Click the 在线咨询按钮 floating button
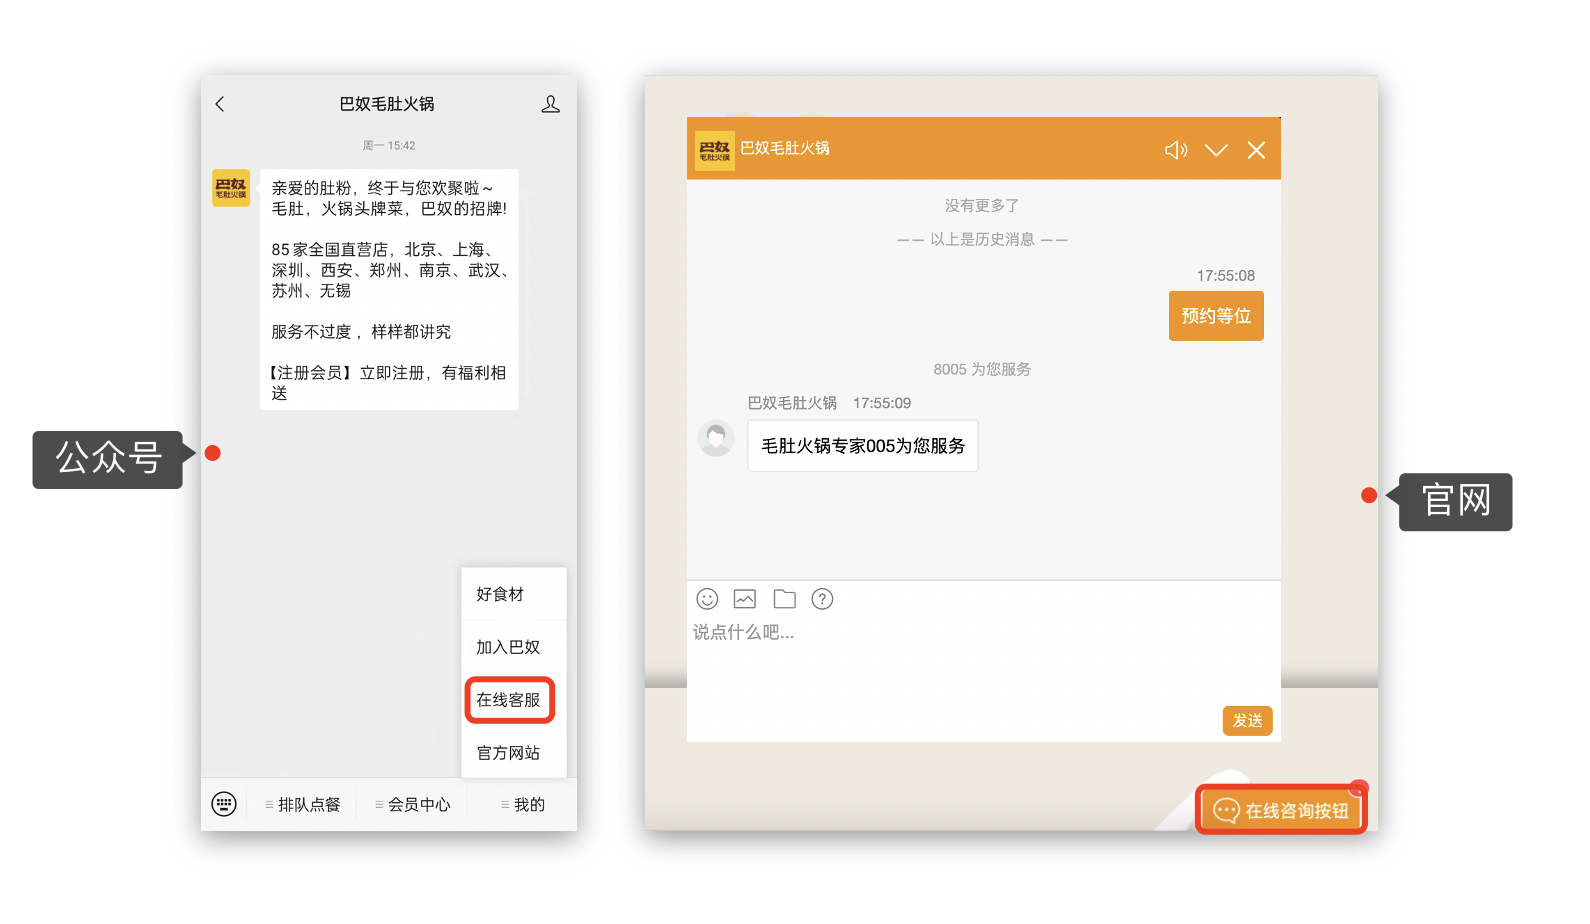Viewport: 1590px width, 924px height. pyautogui.click(x=1282, y=810)
